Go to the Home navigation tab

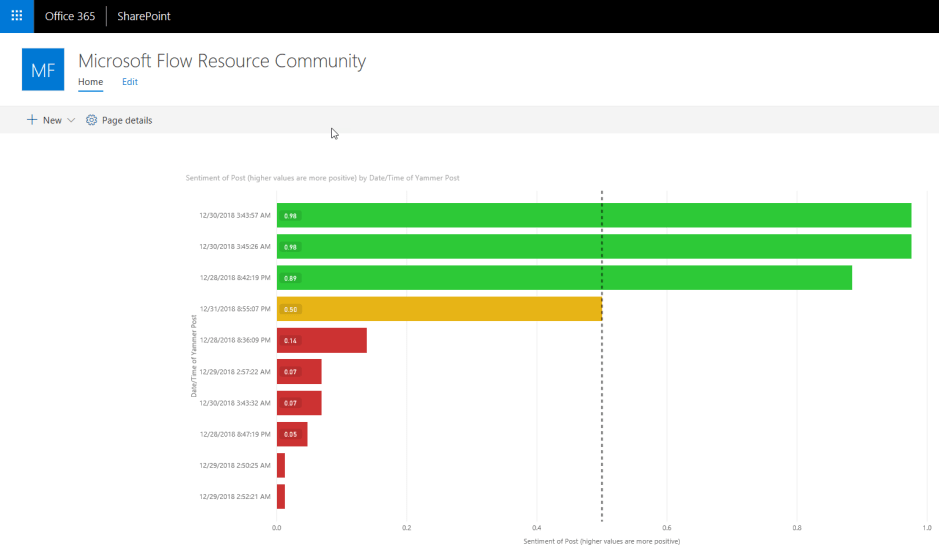pyautogui.click(x=90, y=82)
